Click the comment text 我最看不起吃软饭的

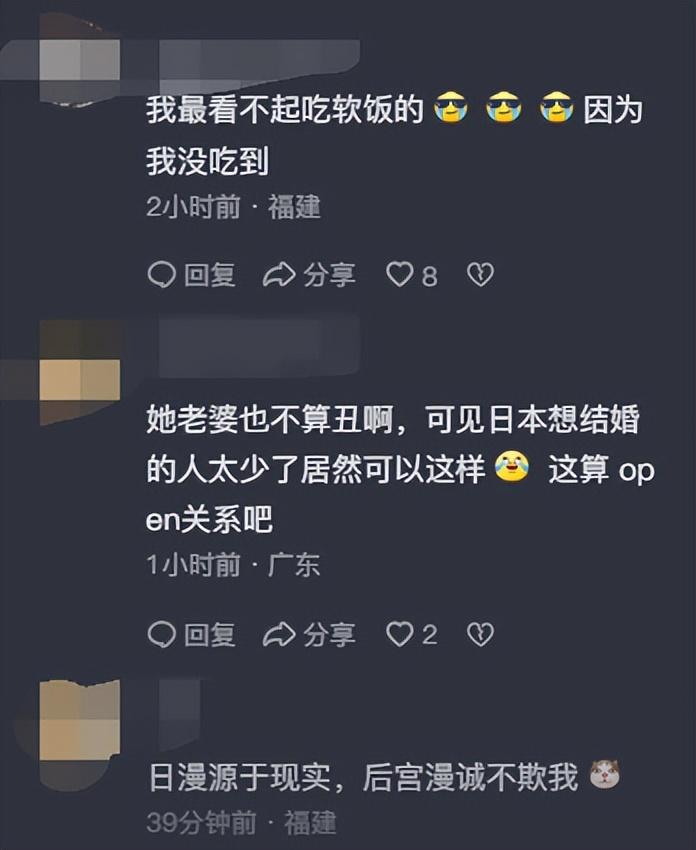tap(285, 110)
